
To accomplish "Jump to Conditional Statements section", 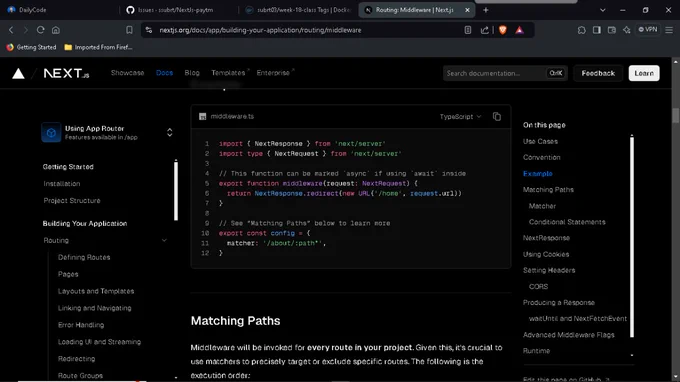I will (x=567, y=222).
